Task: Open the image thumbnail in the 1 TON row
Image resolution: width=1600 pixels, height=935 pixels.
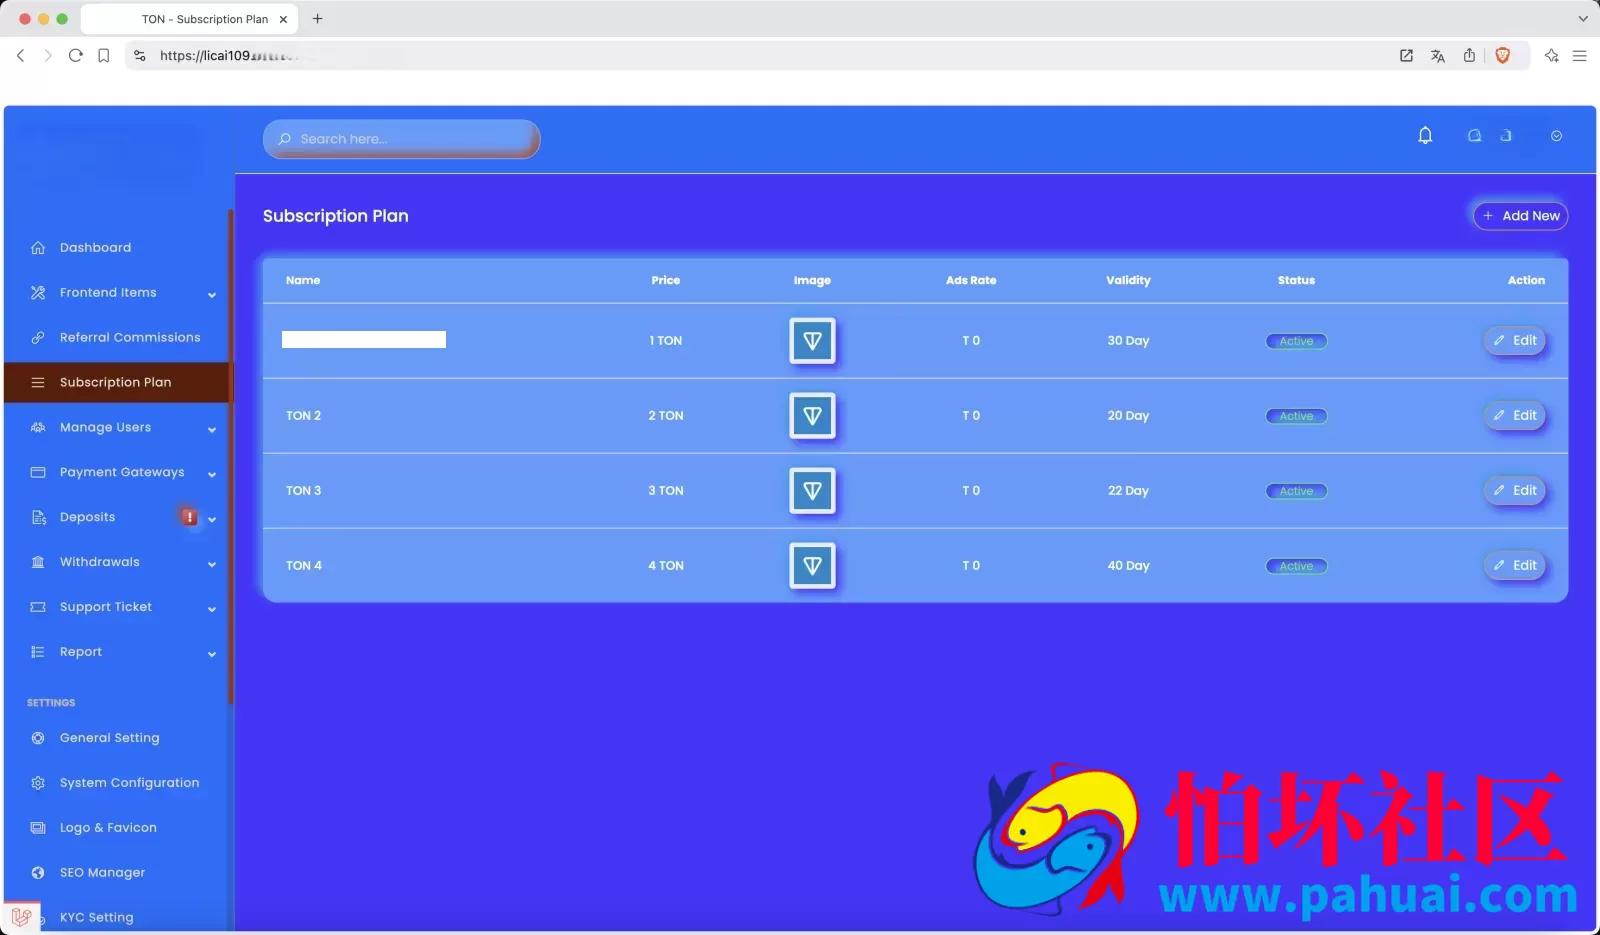Action: 812,341
